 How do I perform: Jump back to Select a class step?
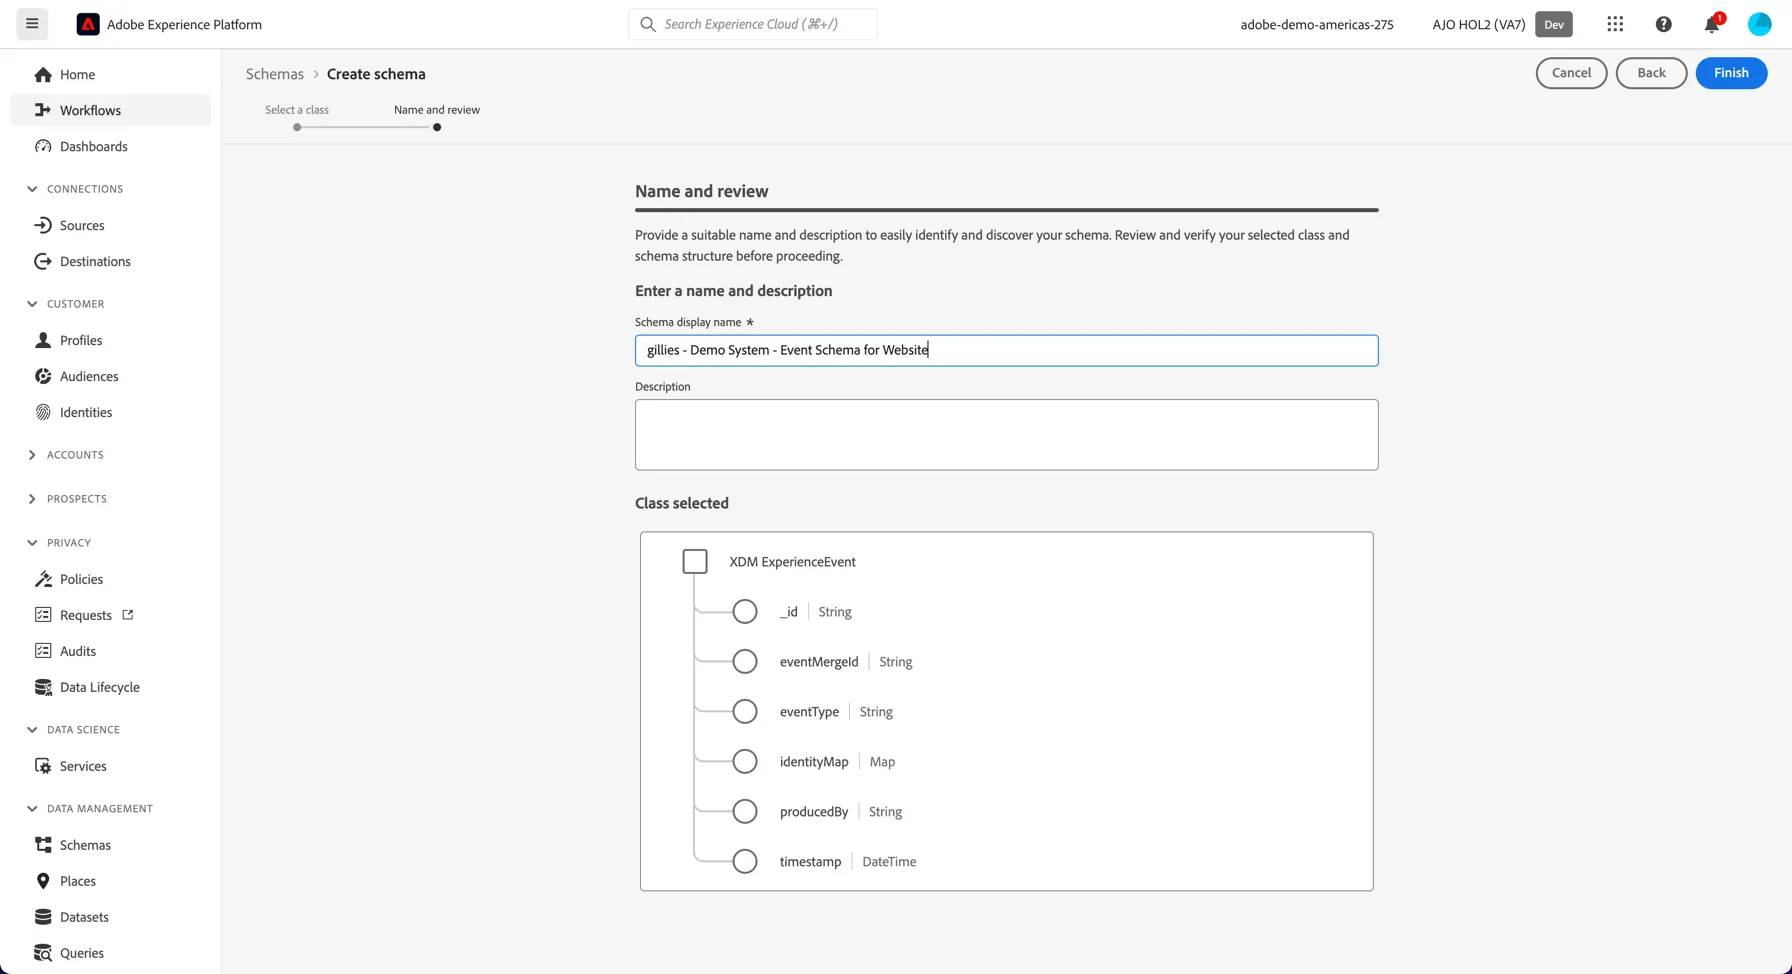pos(297,127)
